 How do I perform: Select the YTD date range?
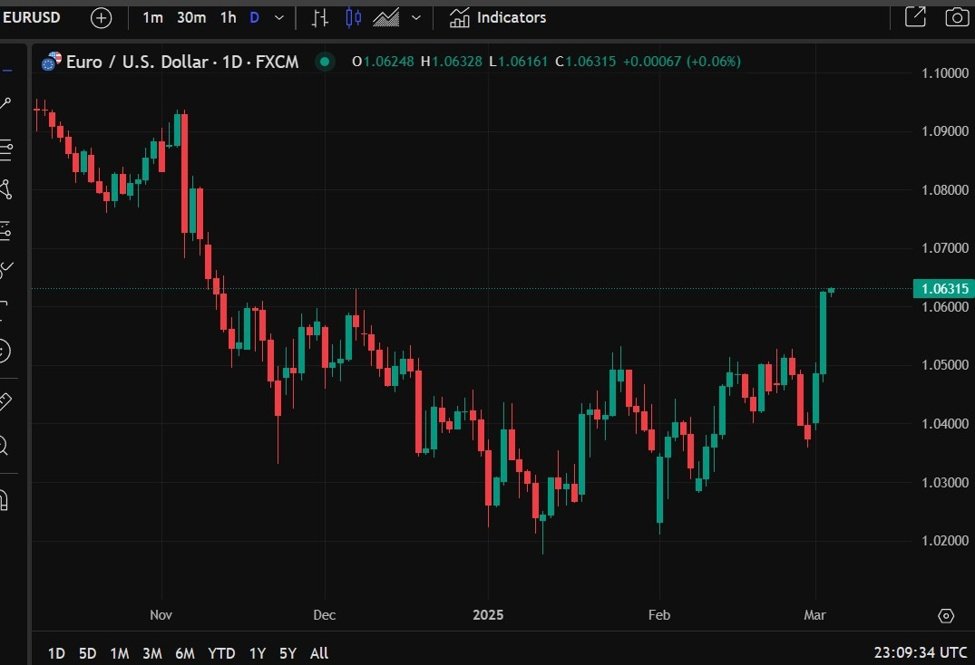point(221,653)
